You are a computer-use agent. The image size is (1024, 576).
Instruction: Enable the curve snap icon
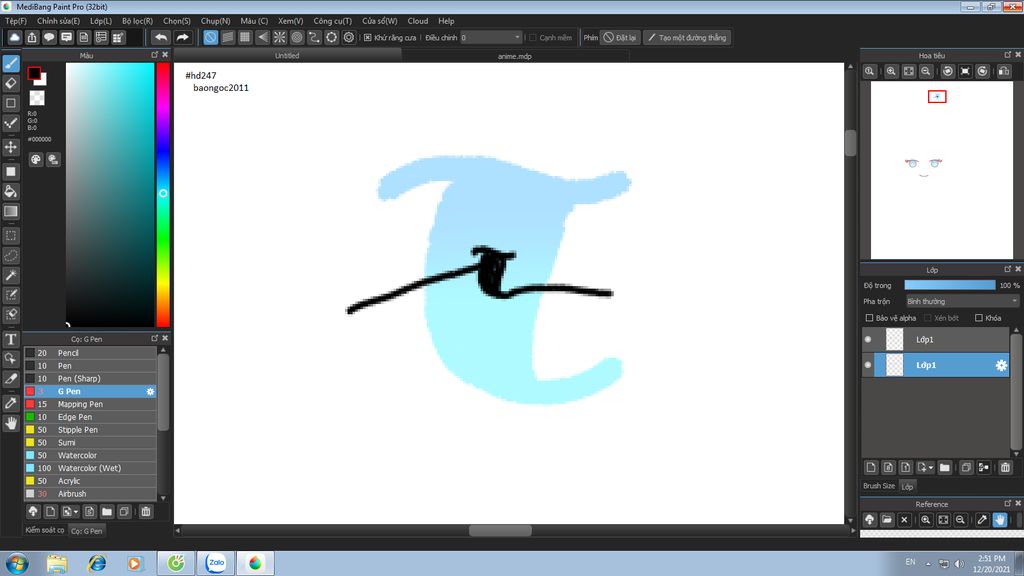pos(314,37)
